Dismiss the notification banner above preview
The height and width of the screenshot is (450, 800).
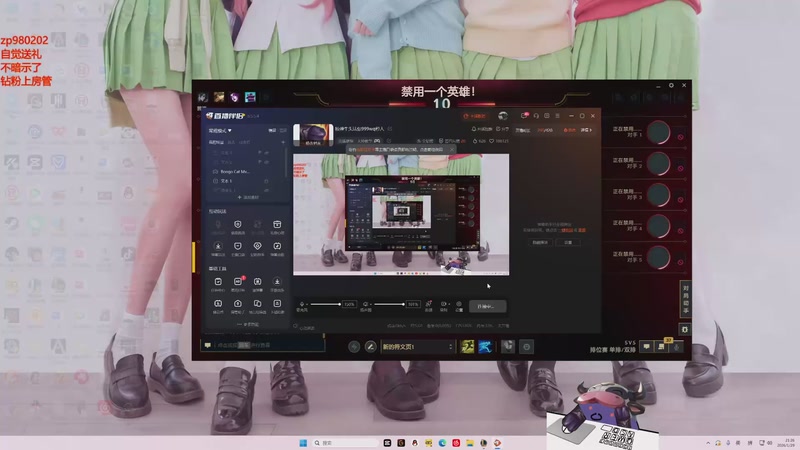tap(452, 149)
